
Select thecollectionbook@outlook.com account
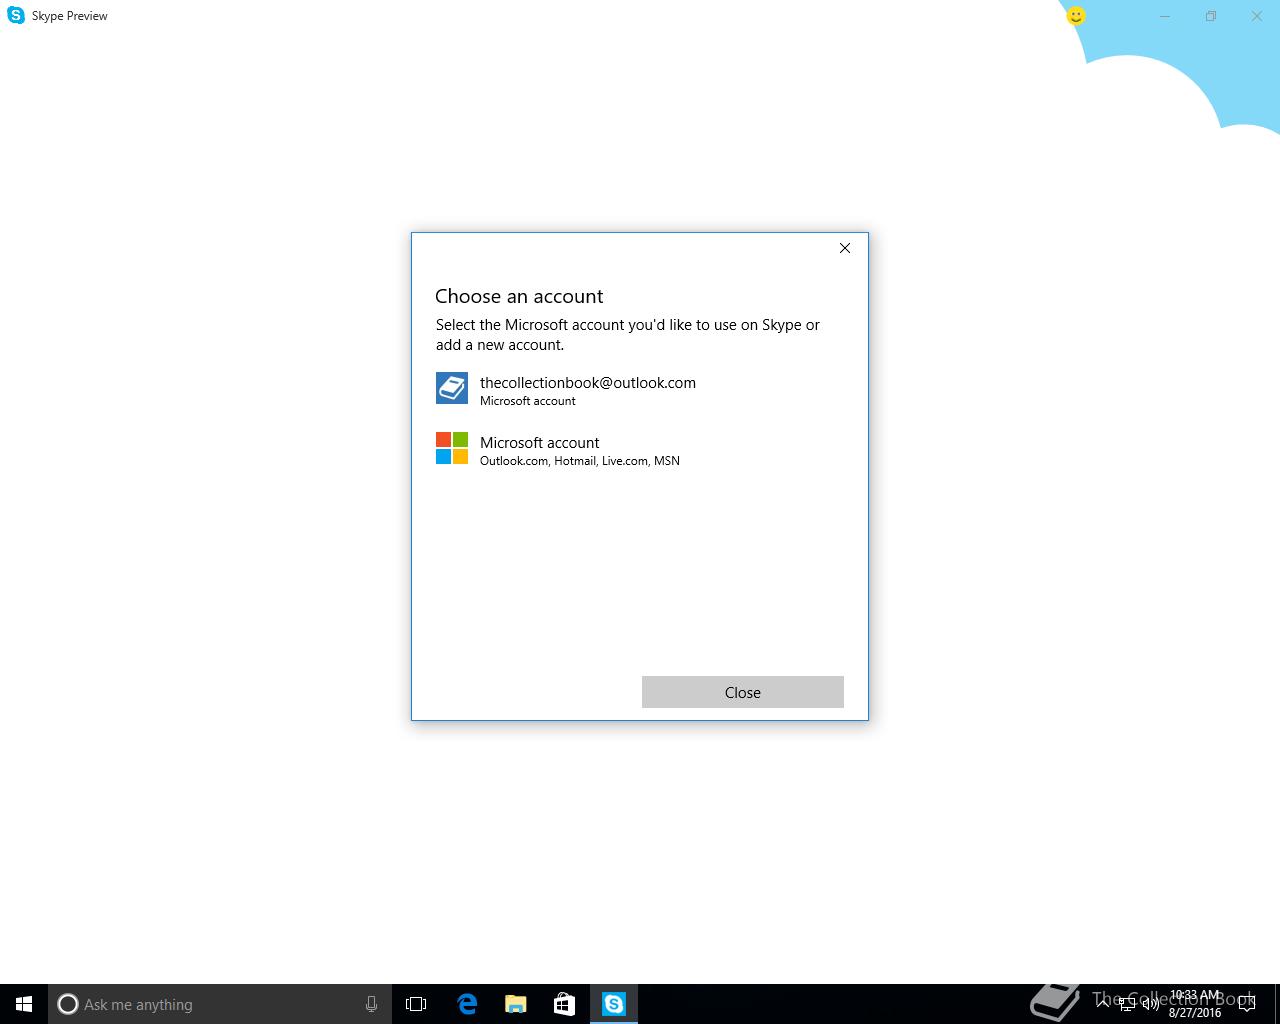click(x=639, y=389)
